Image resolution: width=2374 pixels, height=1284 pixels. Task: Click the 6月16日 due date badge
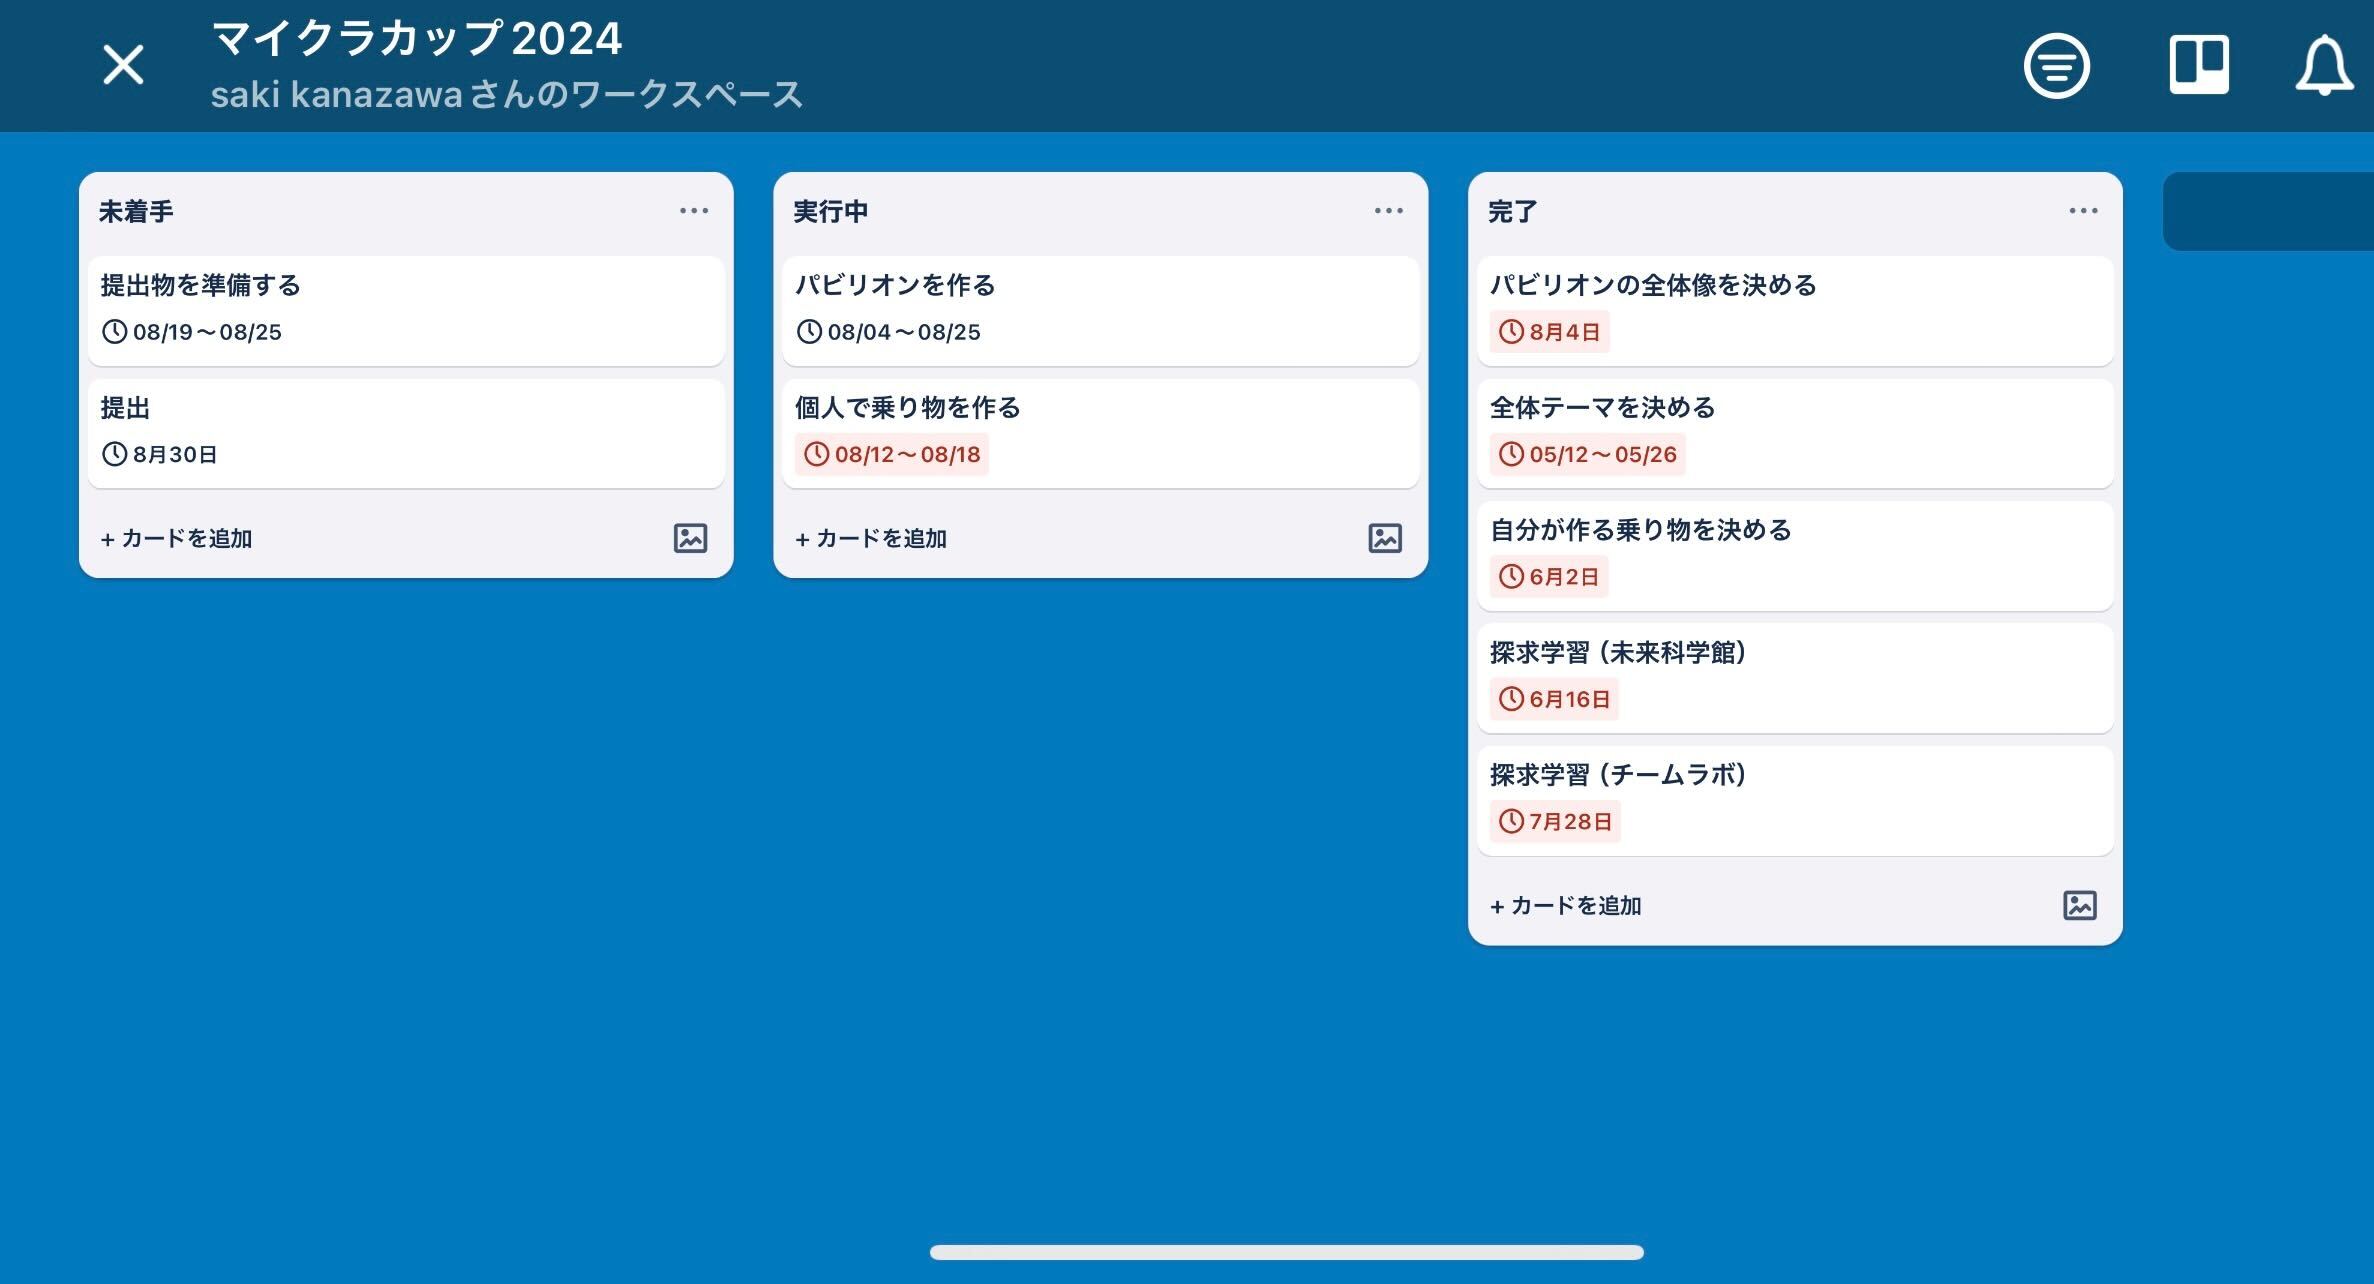click(1554, 699)
